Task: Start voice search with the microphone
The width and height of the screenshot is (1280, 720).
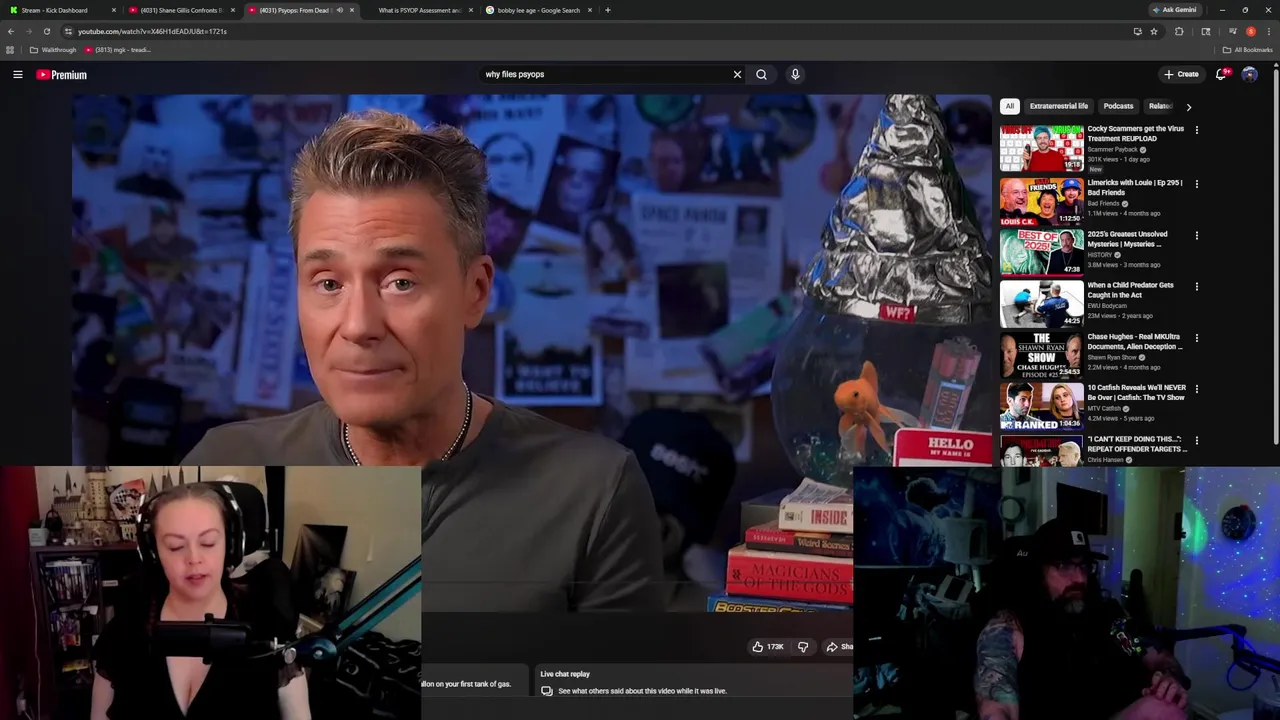Action: 795,74
